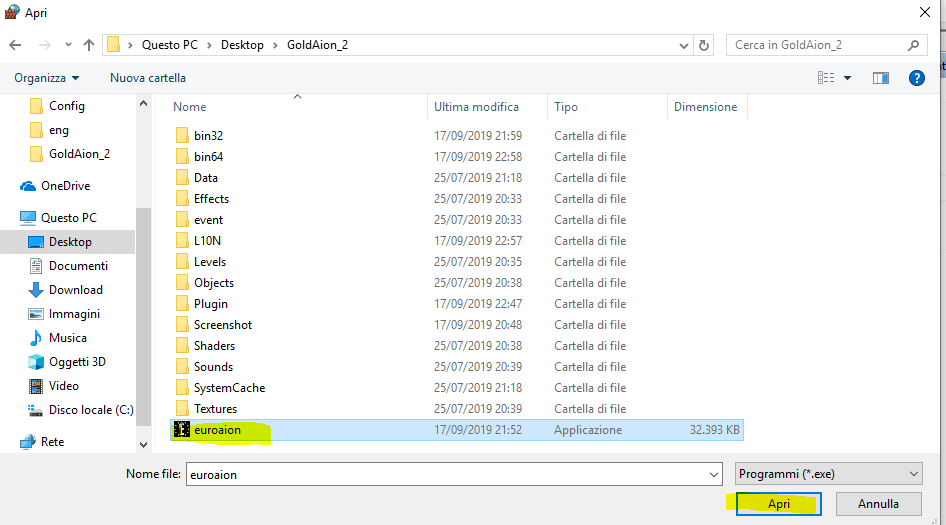Screen dimensions: 946x525
Task: Click the Back arrow navigation icon
Action: (15, 45)
